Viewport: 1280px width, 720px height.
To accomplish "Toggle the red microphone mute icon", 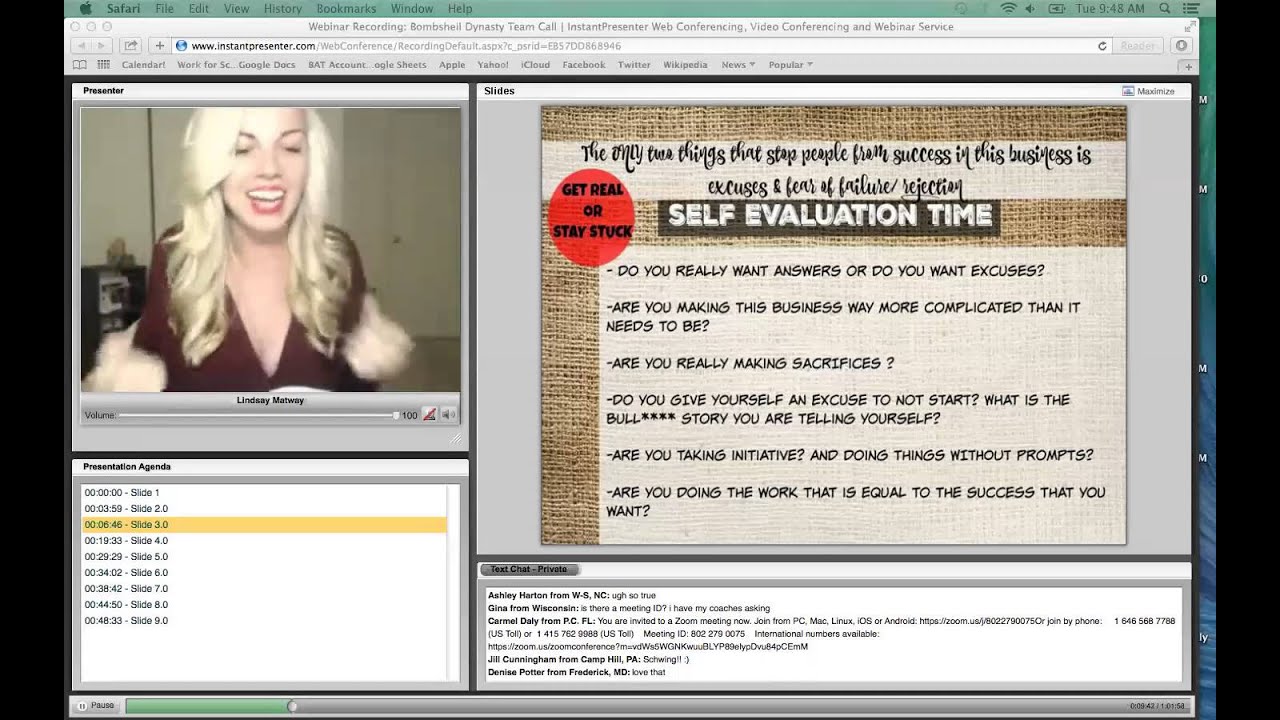I will click(x=430, y=415).
